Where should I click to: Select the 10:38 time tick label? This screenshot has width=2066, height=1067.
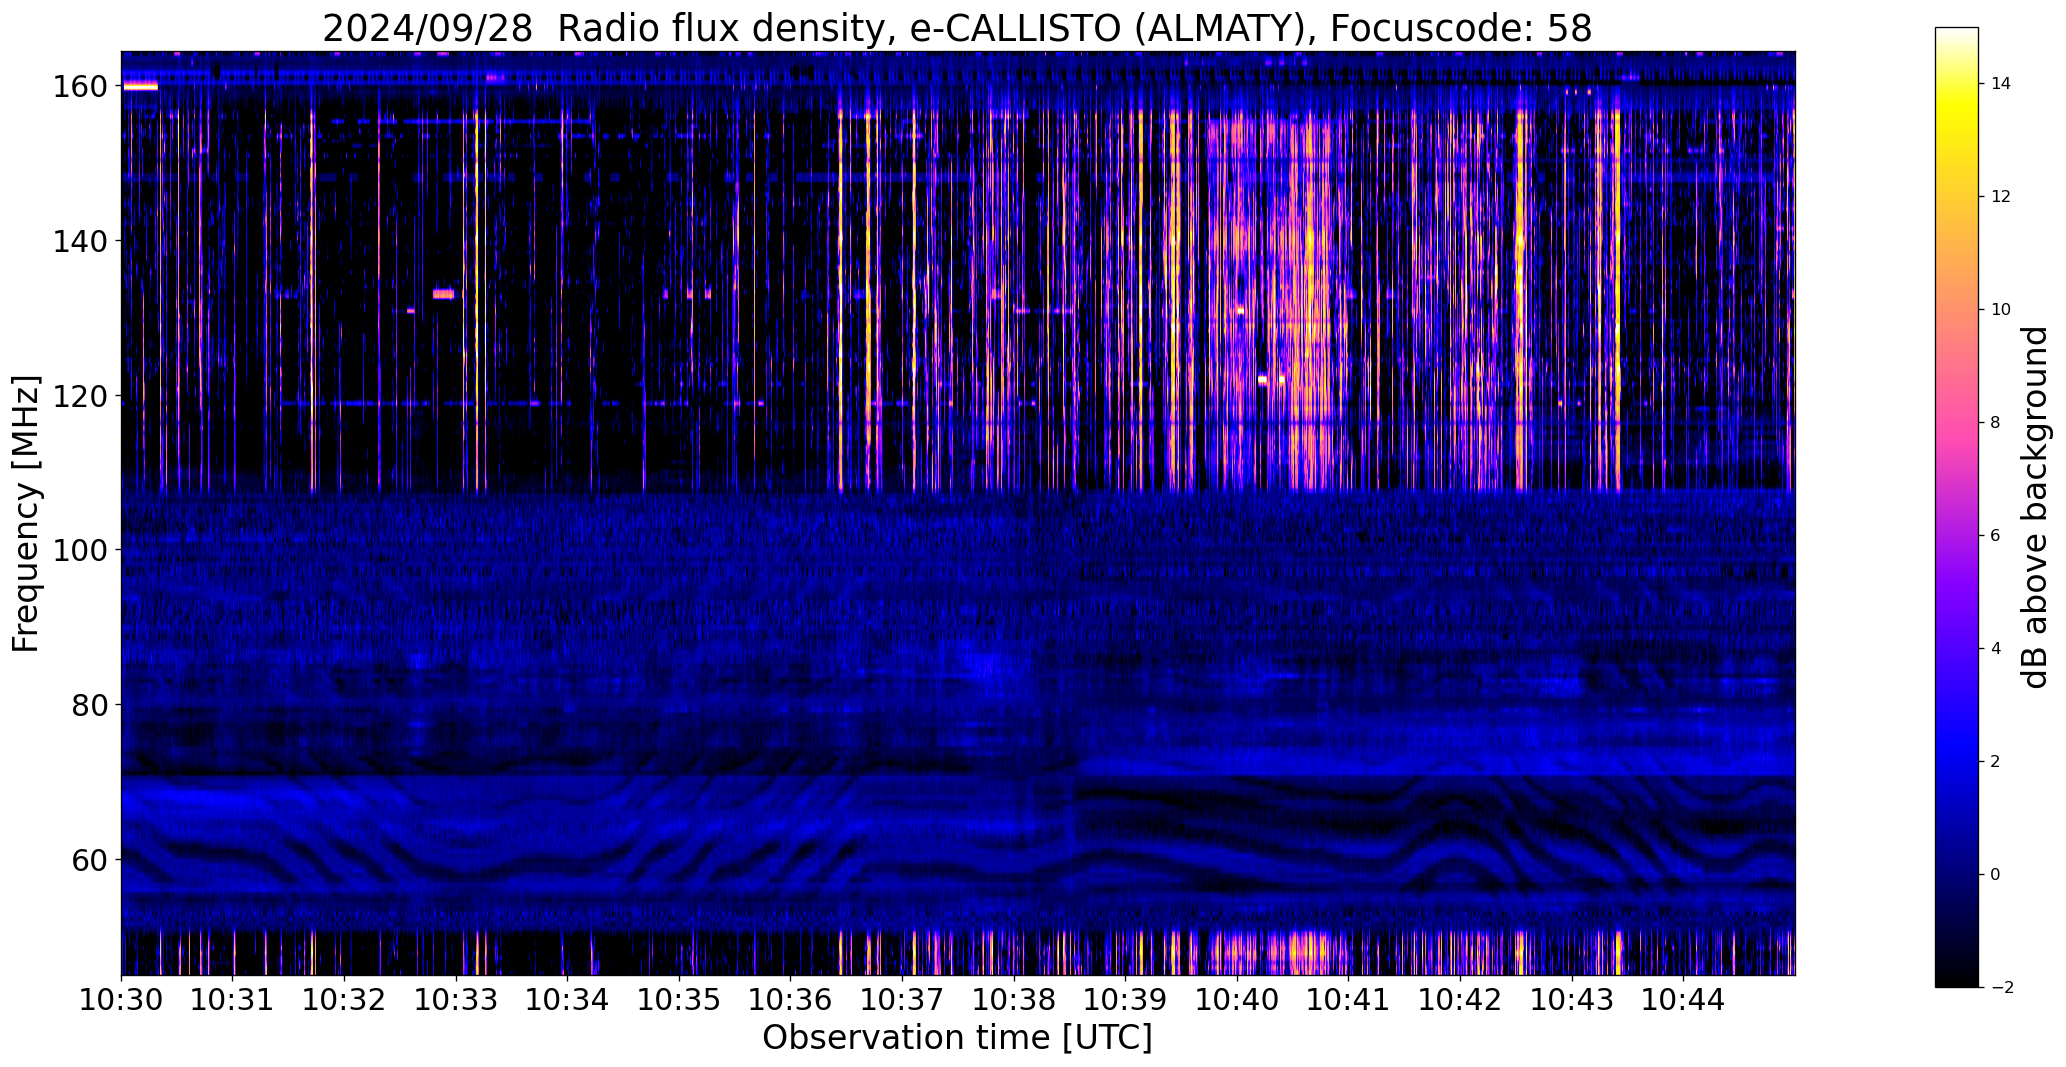pyautogui.click(x=1015, y=1000)
